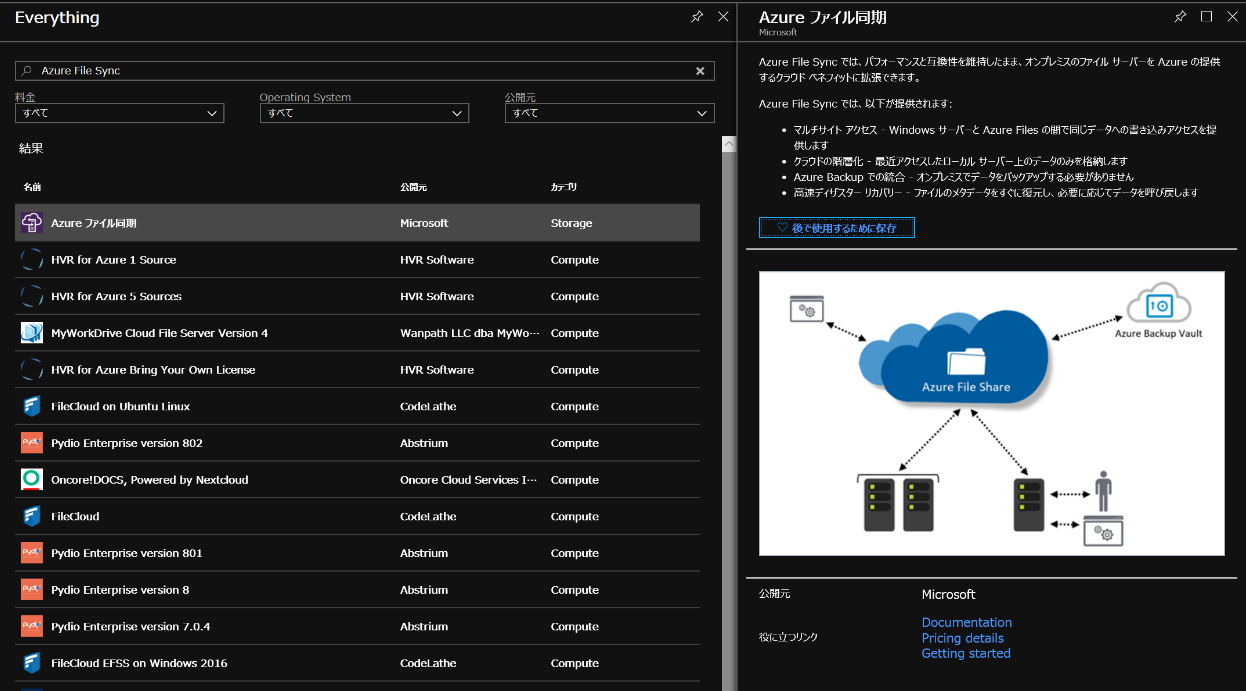Pin the Azure ファイル同期 detail blade
The height and width of the screenshot is (691, 1246).
(1180, 17)
